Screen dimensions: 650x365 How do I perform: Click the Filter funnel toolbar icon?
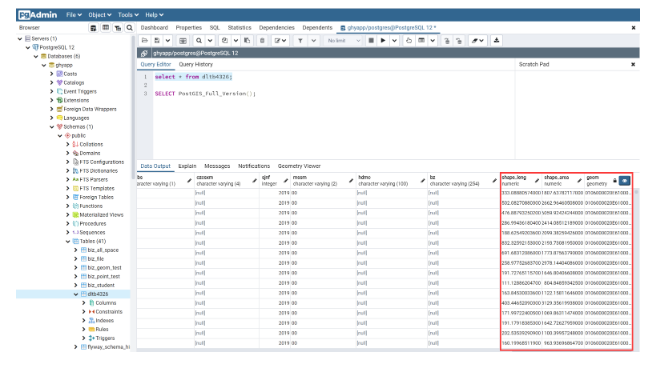pyautogui.click(x=300, y=41)
